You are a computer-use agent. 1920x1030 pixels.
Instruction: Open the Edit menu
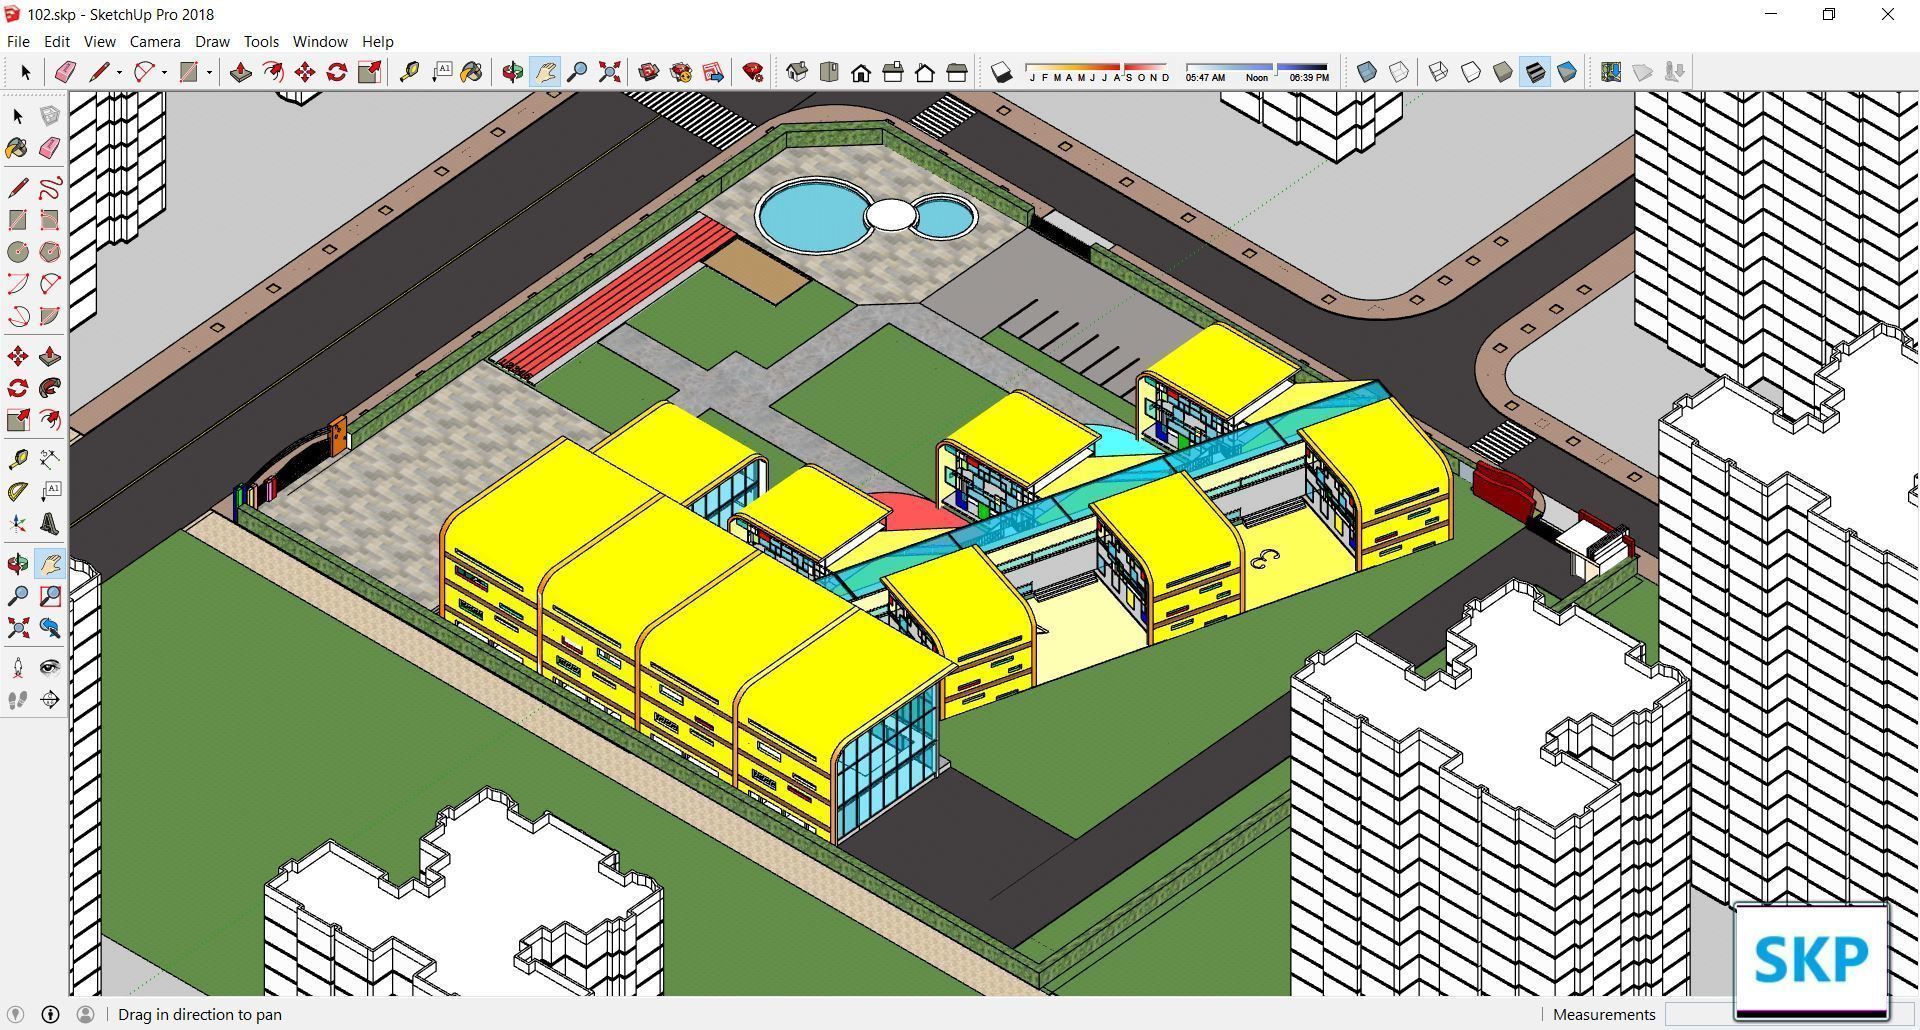pos(56,41)
